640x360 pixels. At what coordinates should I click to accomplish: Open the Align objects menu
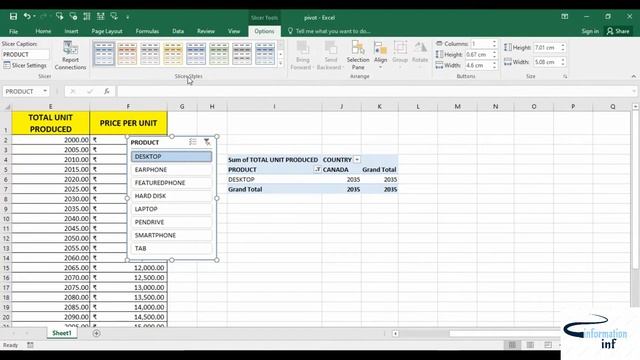pos(380,55)
